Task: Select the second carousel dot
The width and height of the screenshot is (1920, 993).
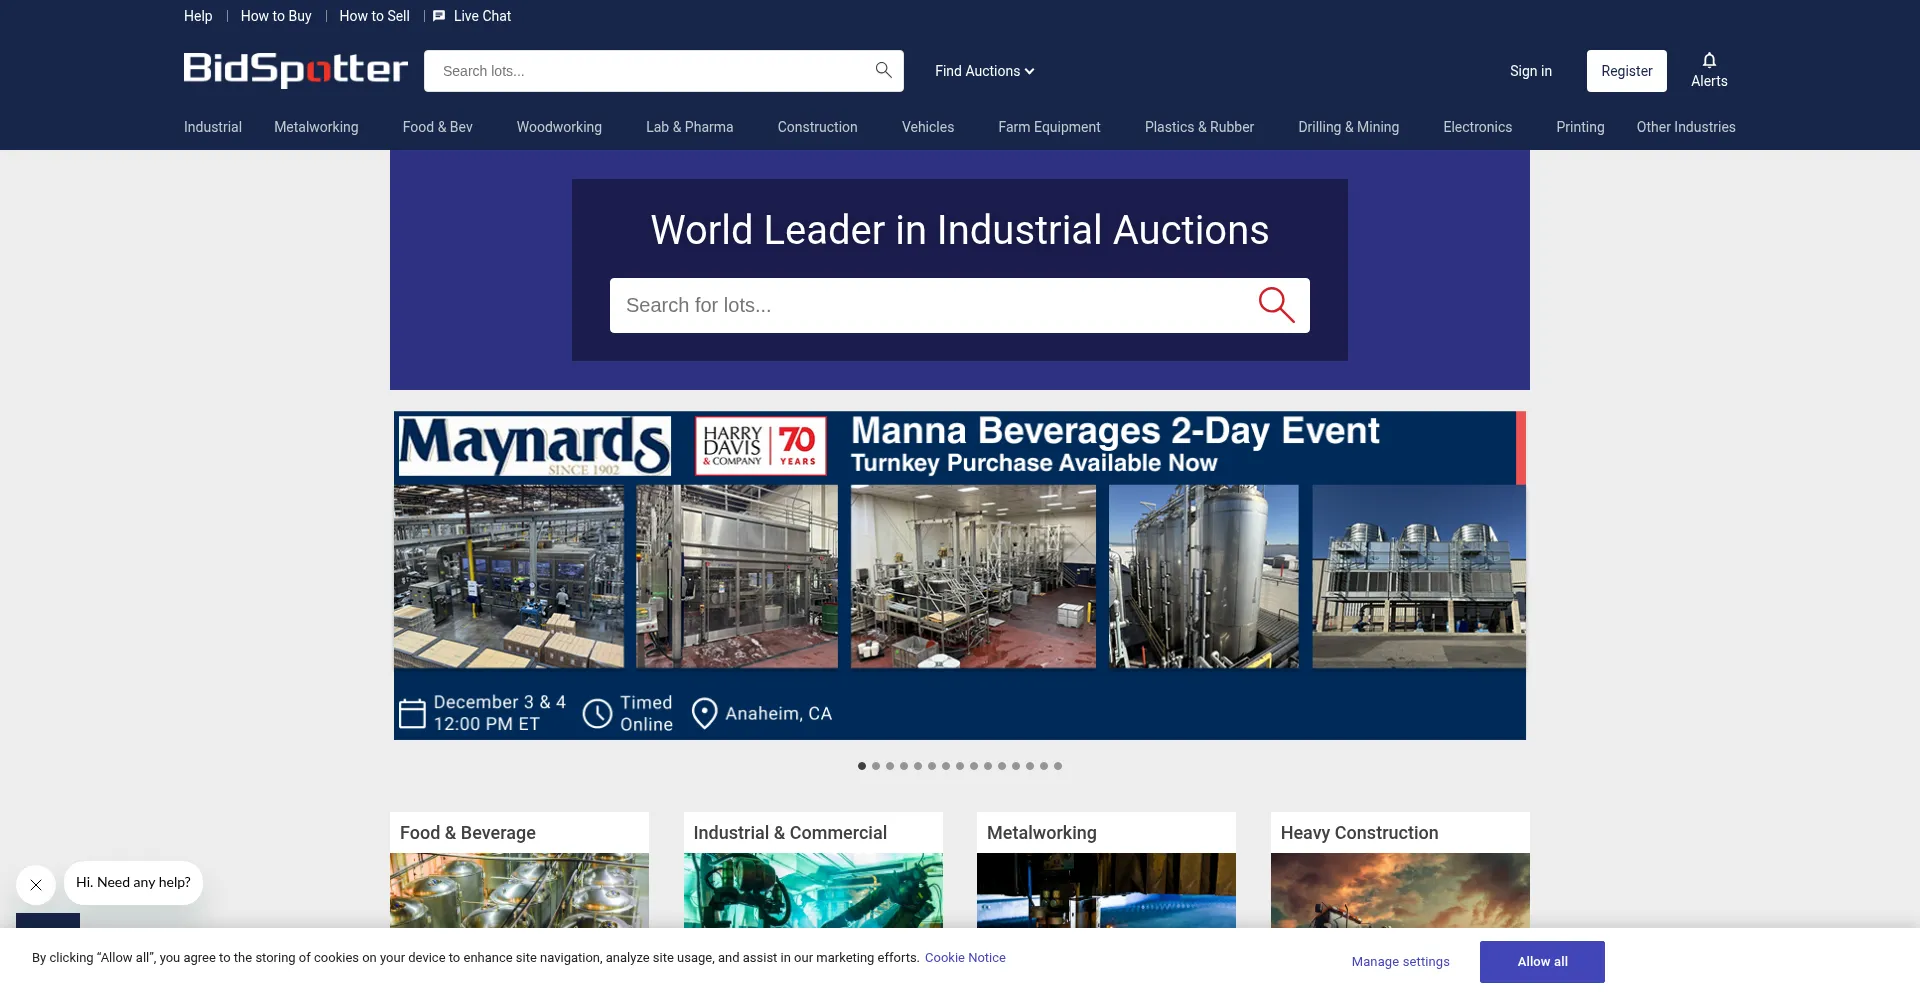Action: pyautogui.click(x=876, y=766)
